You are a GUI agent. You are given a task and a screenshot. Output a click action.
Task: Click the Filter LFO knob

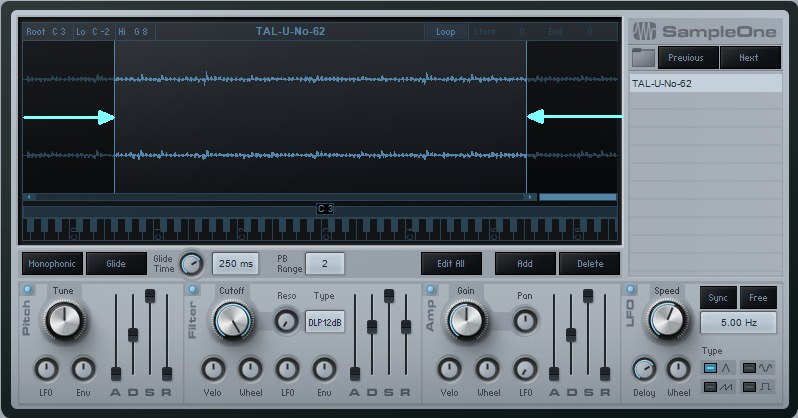point(288,369)
